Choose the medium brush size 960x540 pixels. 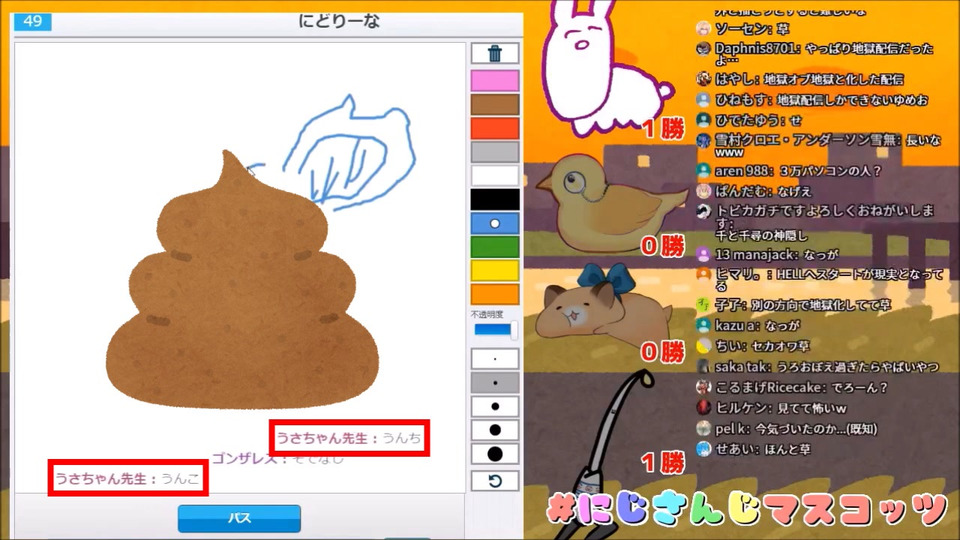click(x=495, y=407)
